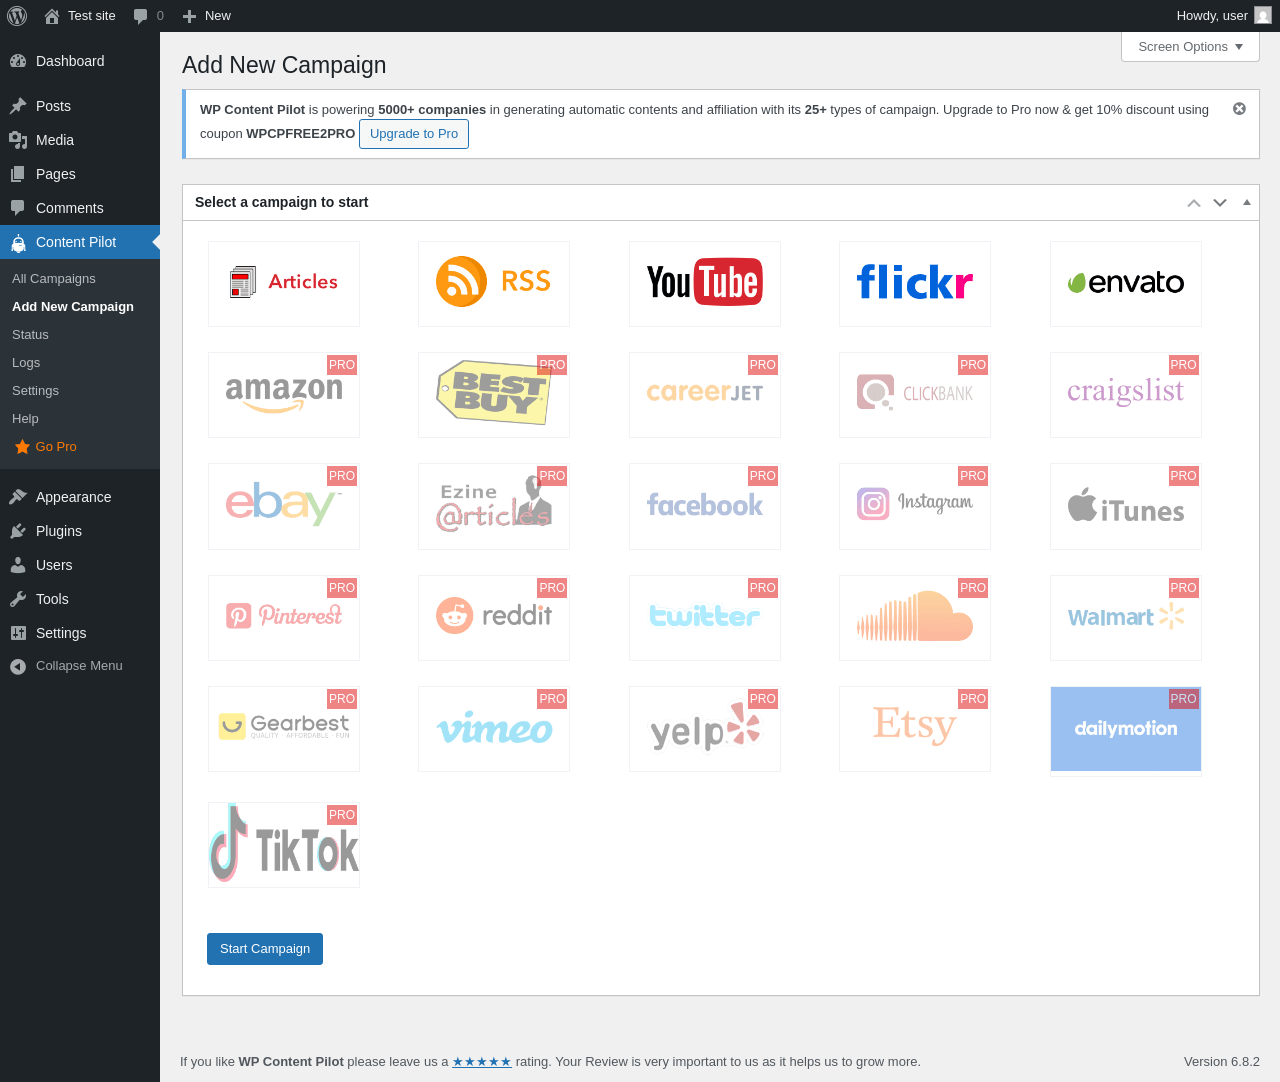Open the + New content menu
The image size is (1280, 1082).
coord(206,16)
